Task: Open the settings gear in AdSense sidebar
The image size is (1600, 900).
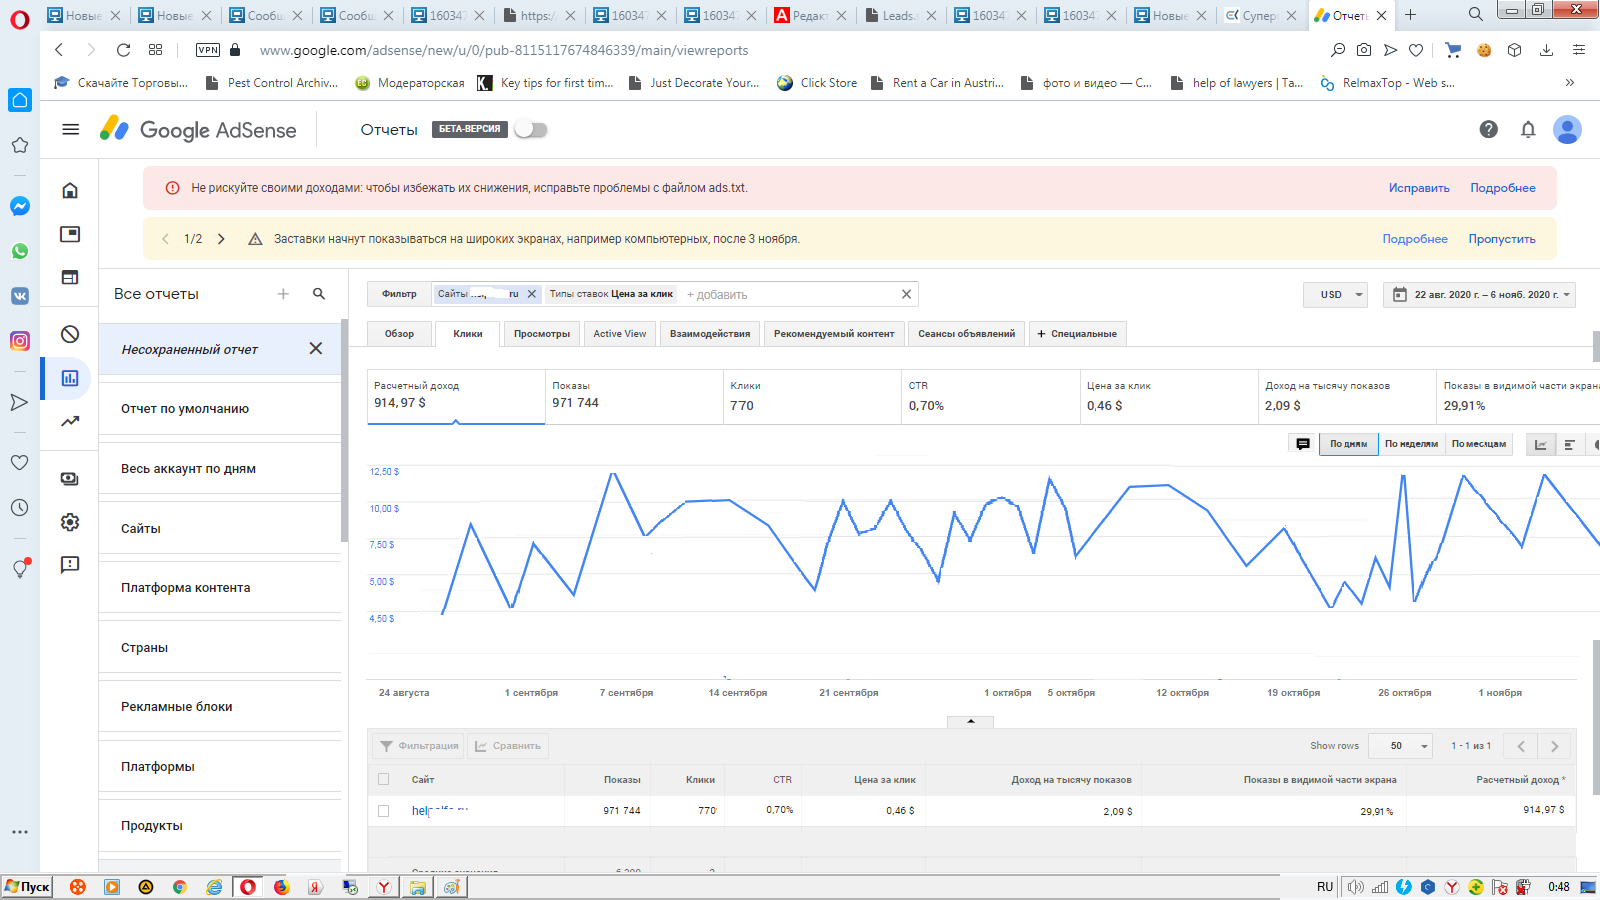Action: pyautogui.click(x=70, y=522)
